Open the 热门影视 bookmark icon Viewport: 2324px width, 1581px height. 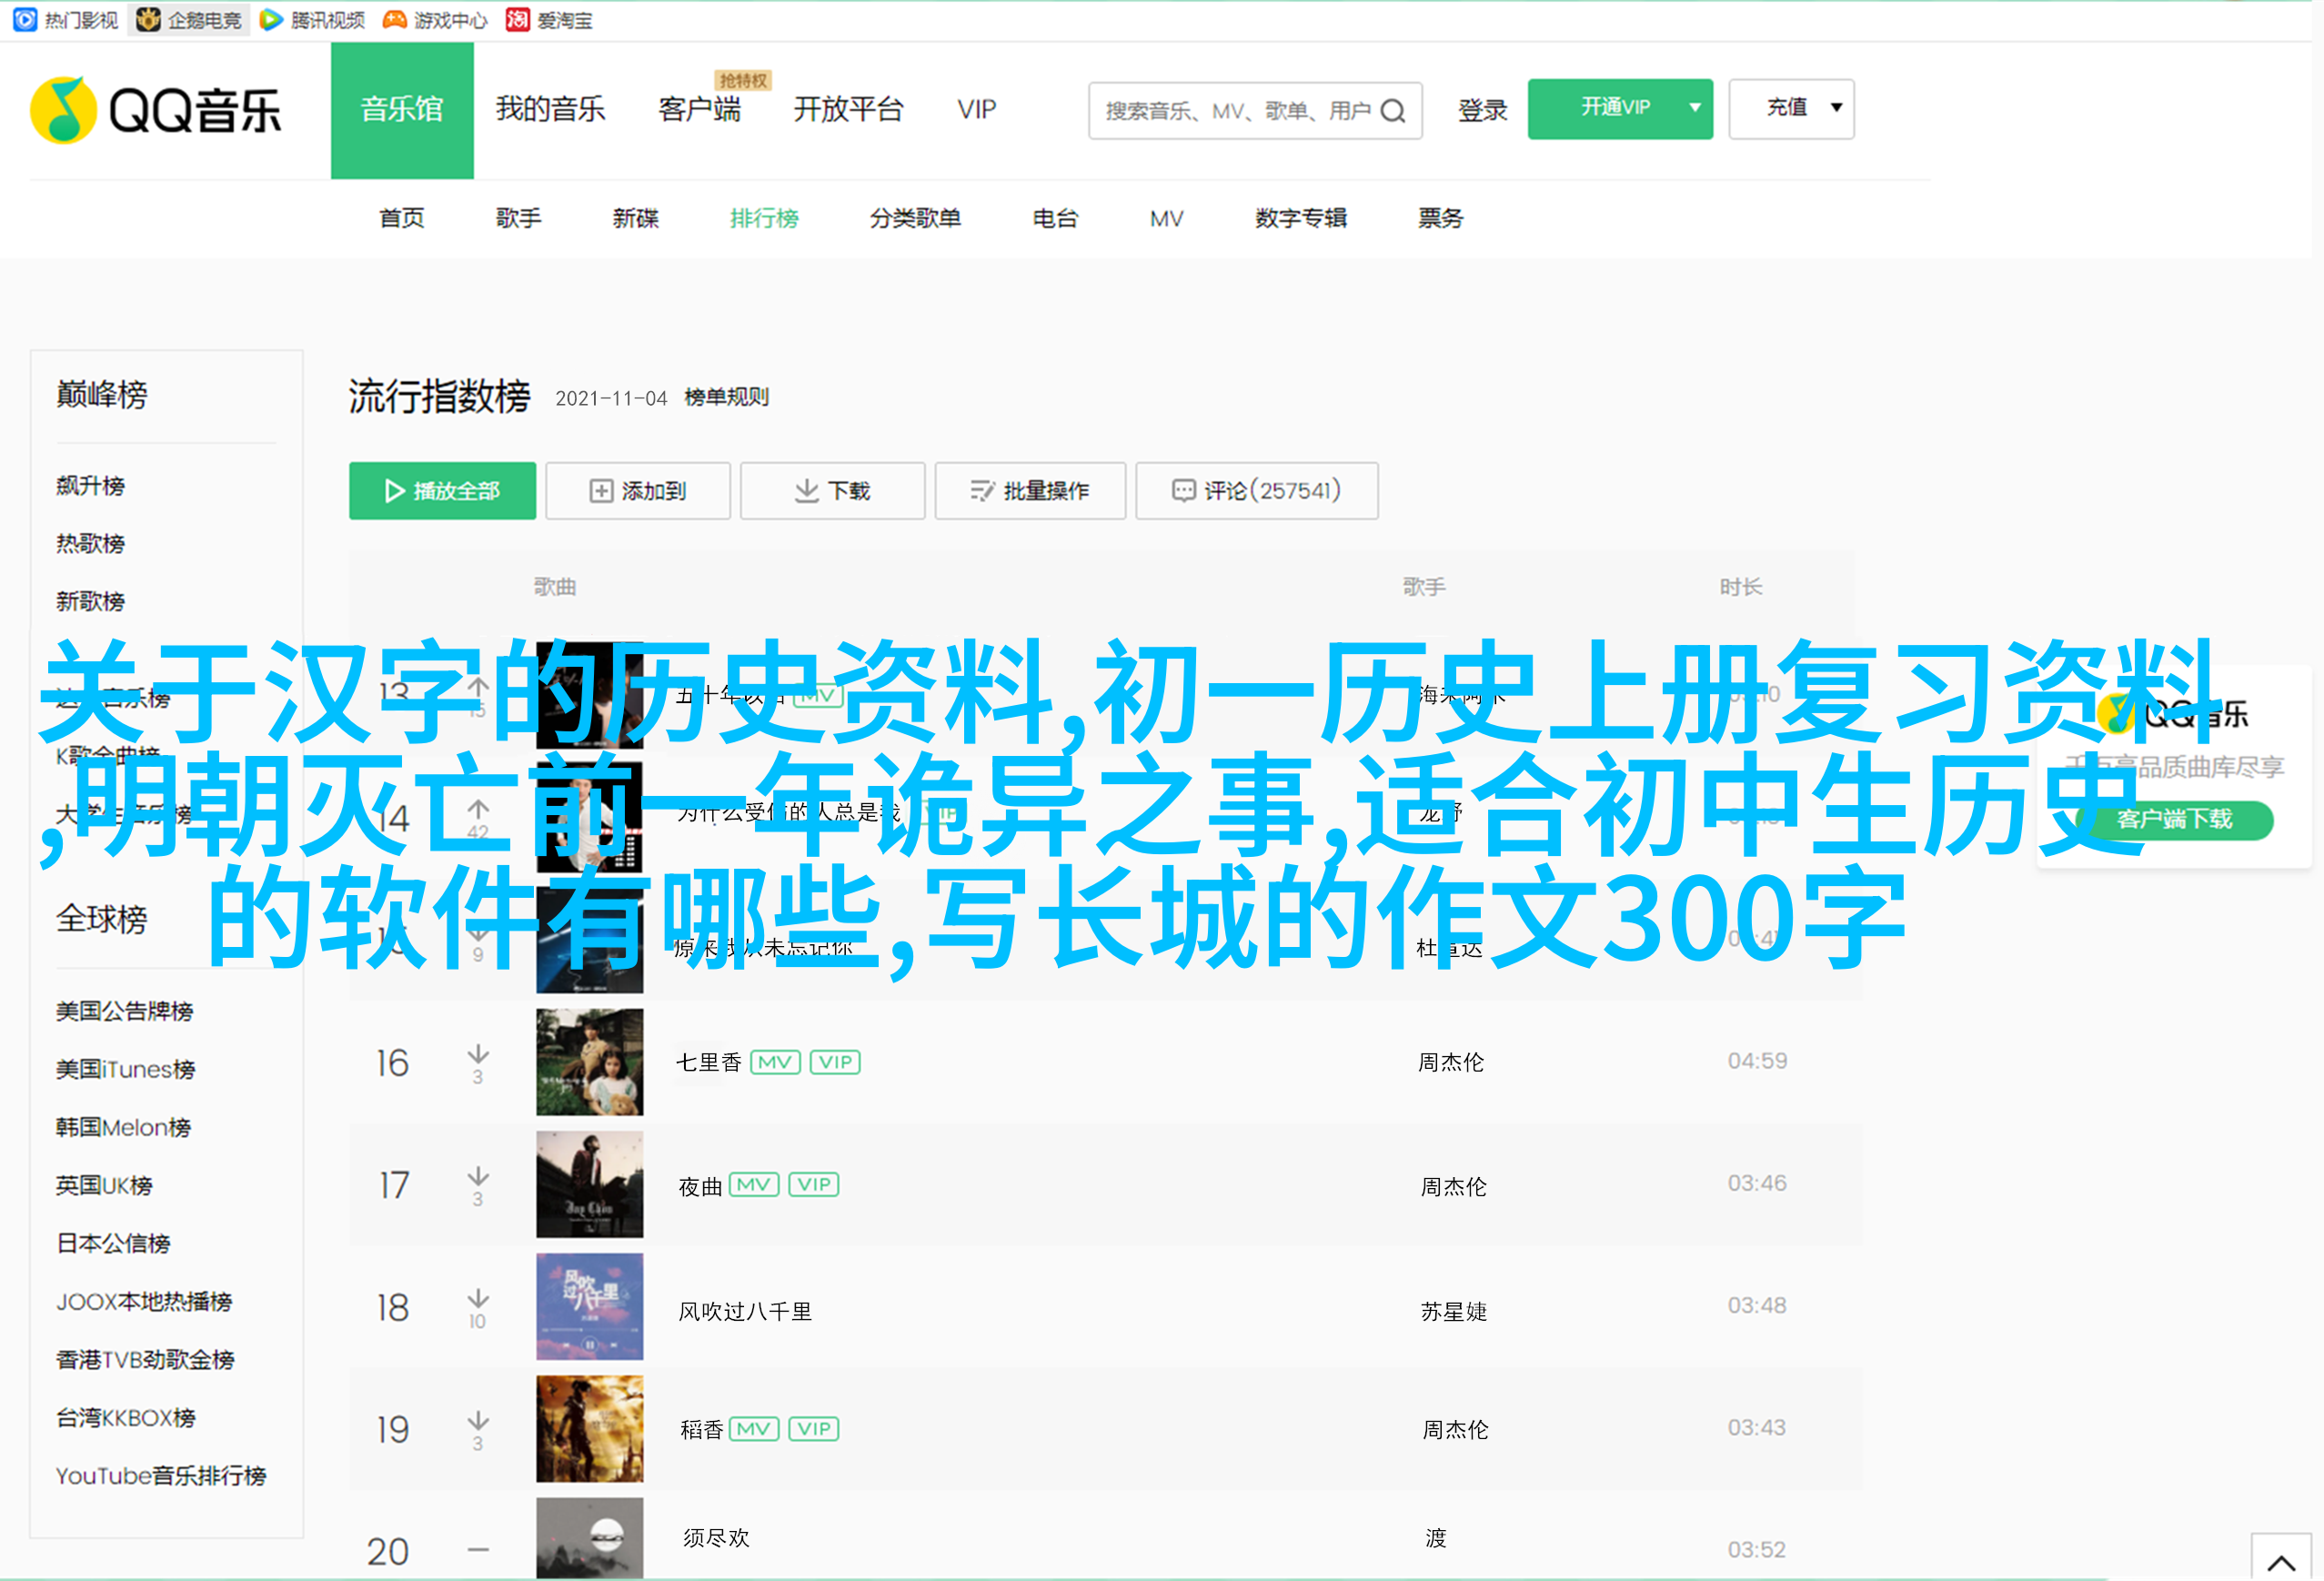coord(26,20)
